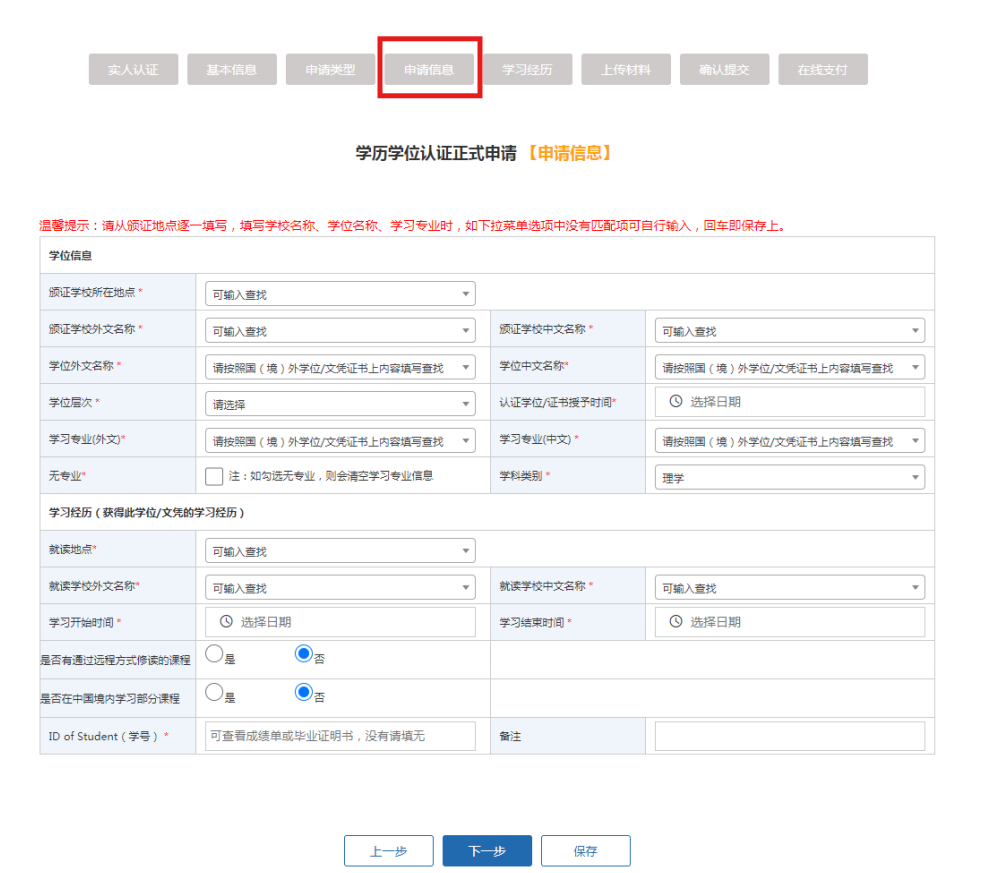The image size is (997, 873).
Task: Switch to the 学习经历 tab
Action: (x=527, y=69)
